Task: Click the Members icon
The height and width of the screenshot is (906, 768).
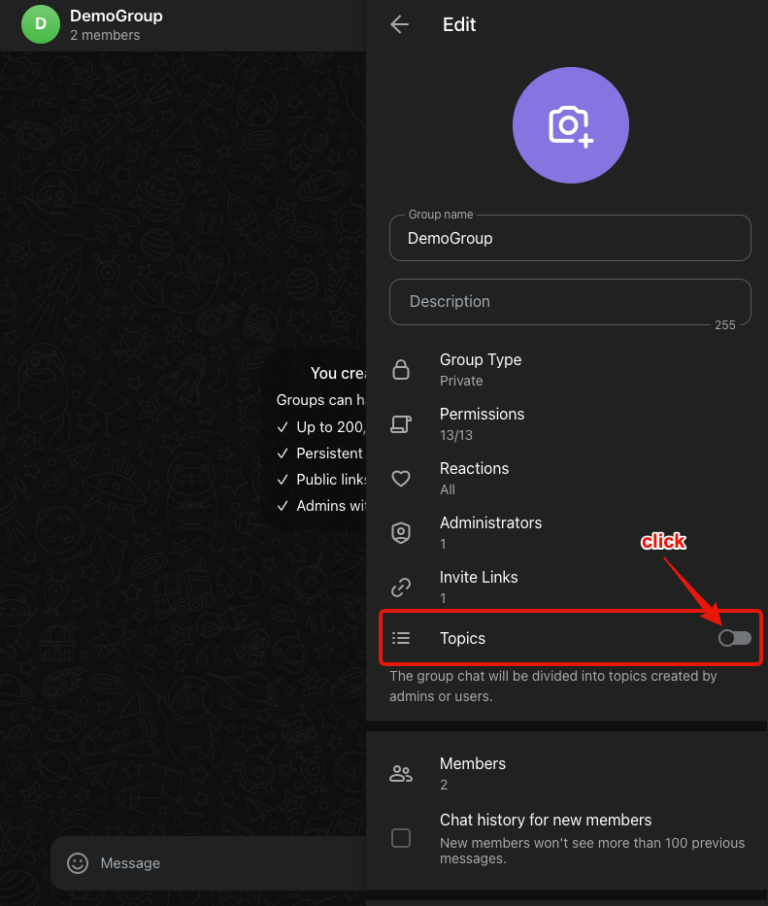Action: 401,772
